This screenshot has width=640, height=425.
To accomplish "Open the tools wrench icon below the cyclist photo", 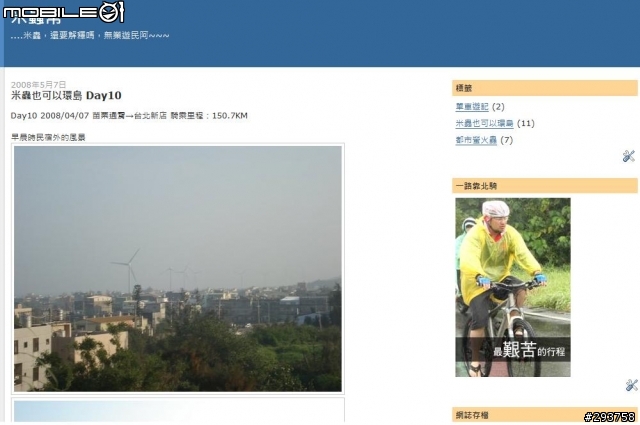I will click(631, 385).
